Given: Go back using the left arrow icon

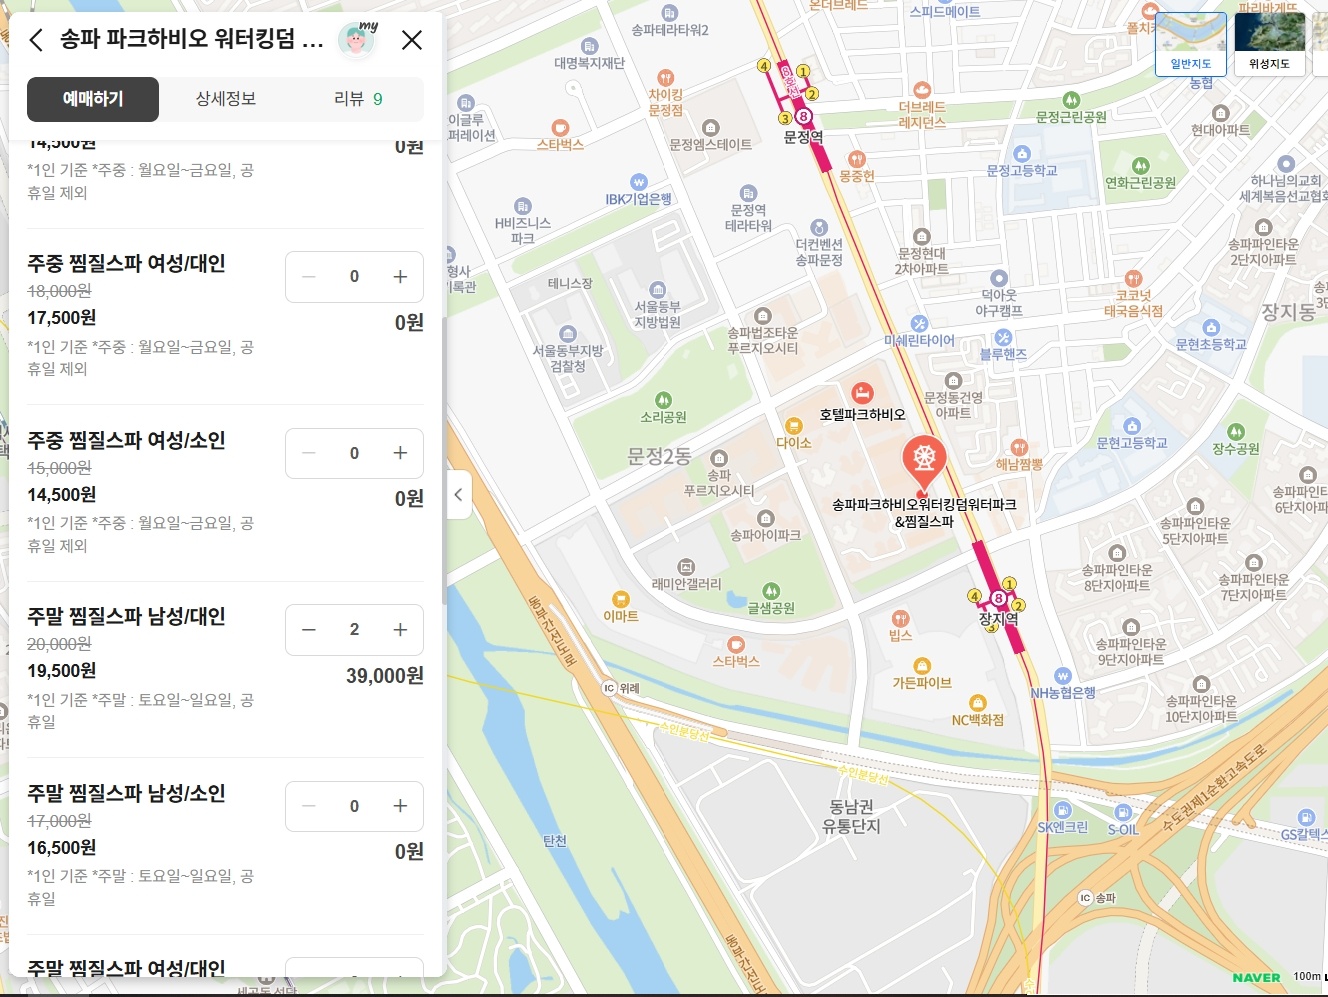Looking at the screenshot, I should (36, 40).
